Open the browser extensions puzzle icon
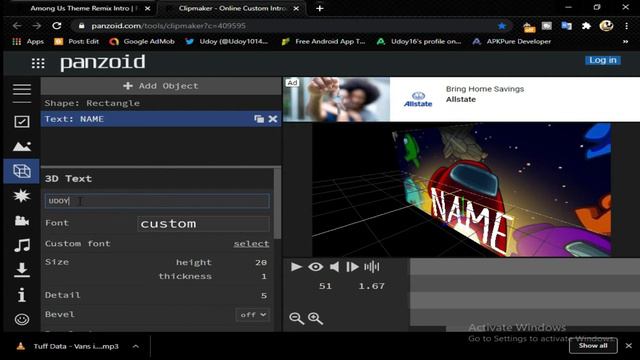The height and width of the screenshot is (360, 640). coord(587,26)
